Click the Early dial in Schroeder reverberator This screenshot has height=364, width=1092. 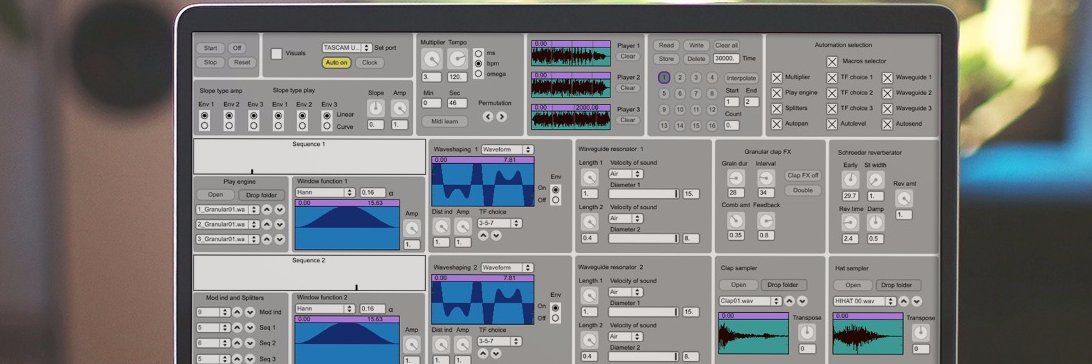[850, 180]
